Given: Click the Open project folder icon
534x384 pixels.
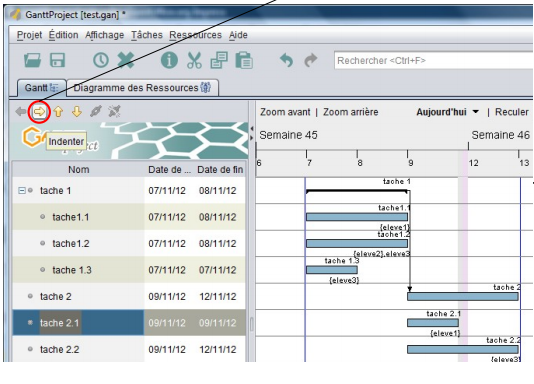Looking at the screenshot, I should 32,61.
